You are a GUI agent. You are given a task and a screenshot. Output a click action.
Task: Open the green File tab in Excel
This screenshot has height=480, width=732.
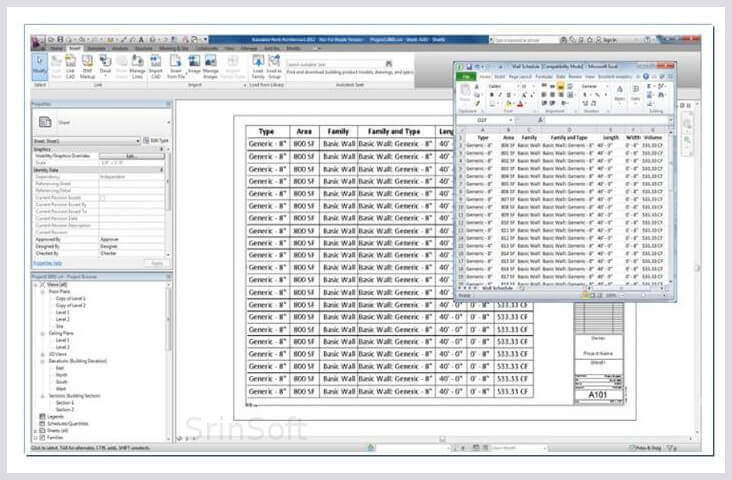(x=466, y=76)
